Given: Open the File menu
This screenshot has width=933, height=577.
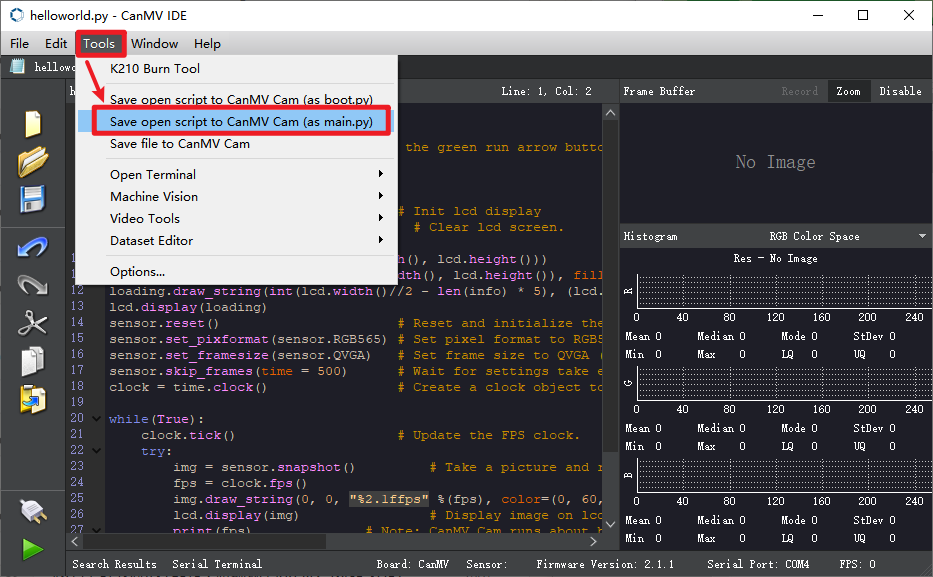Looking at the screenshot, I should click(20, 43).
